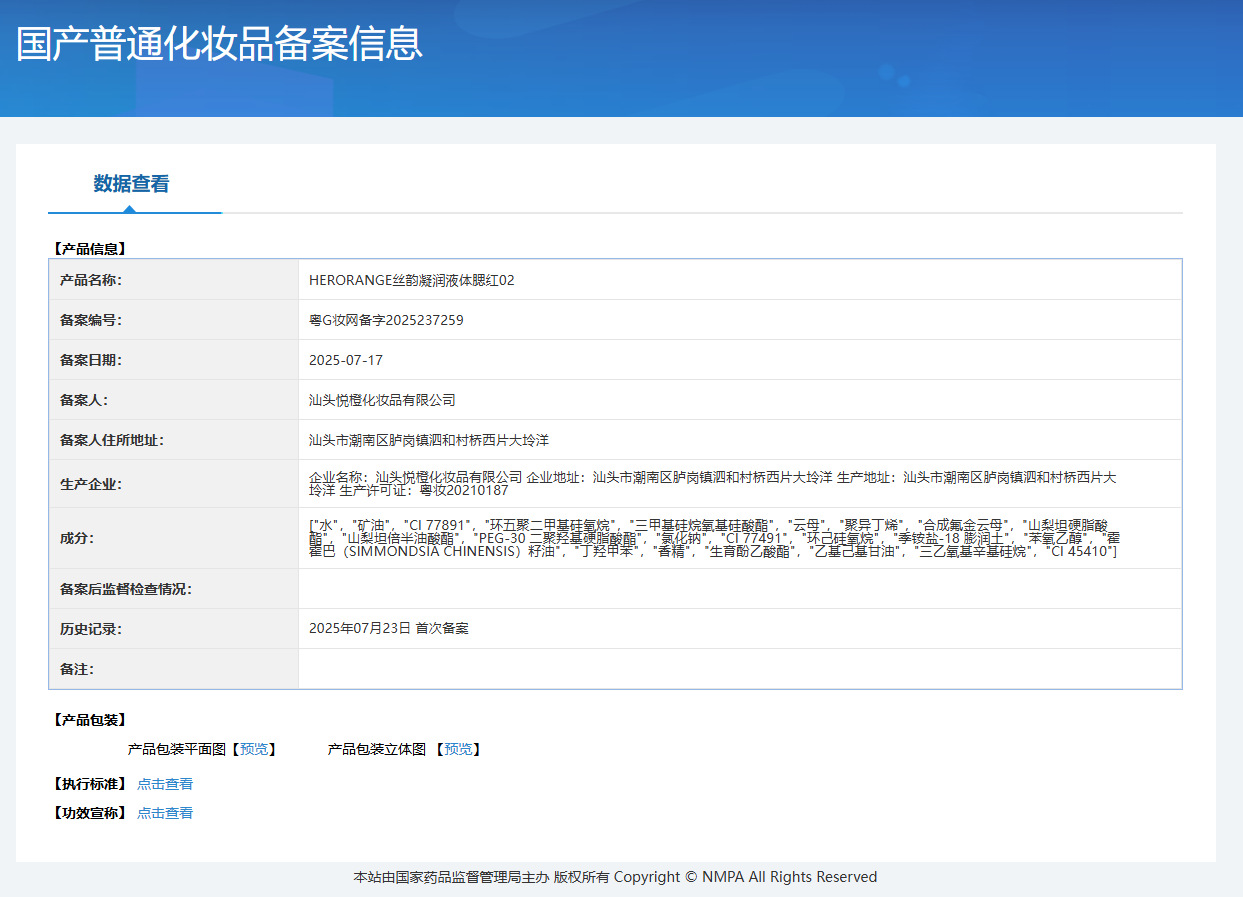Click the 备案日期 row label
The width and height of the screenshot is (1243, 897).
pos(91,360)
